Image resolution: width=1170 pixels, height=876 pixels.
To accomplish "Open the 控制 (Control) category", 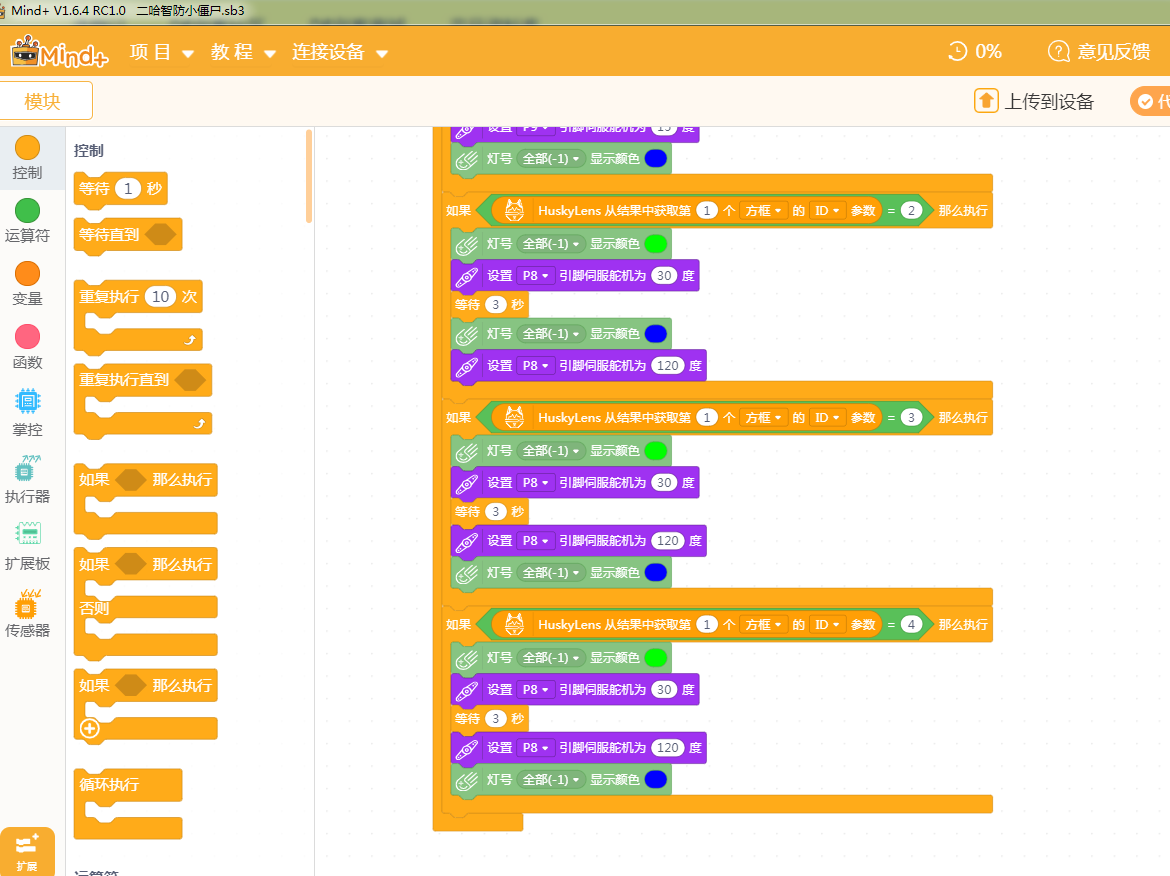I will 28,158.
